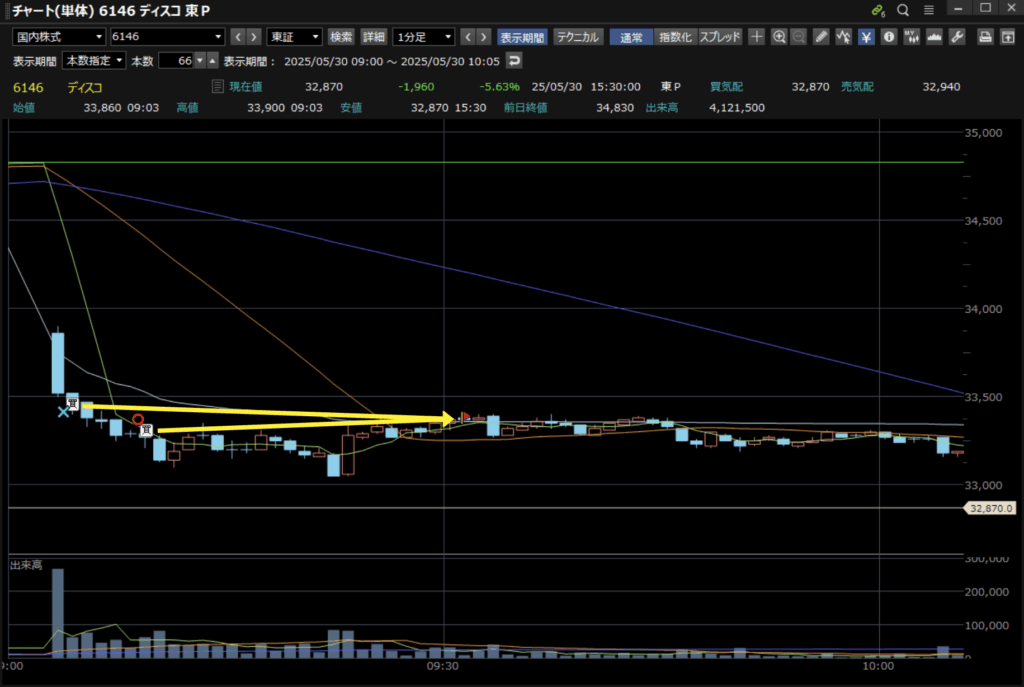Click the -1,960 price change value

(416, 87)
